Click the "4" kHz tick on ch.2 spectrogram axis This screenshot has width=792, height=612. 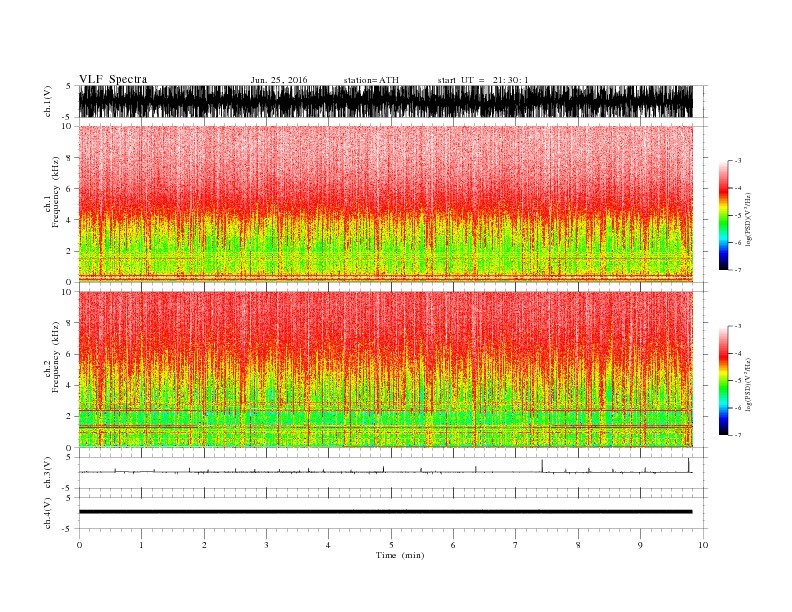point(70,386)
